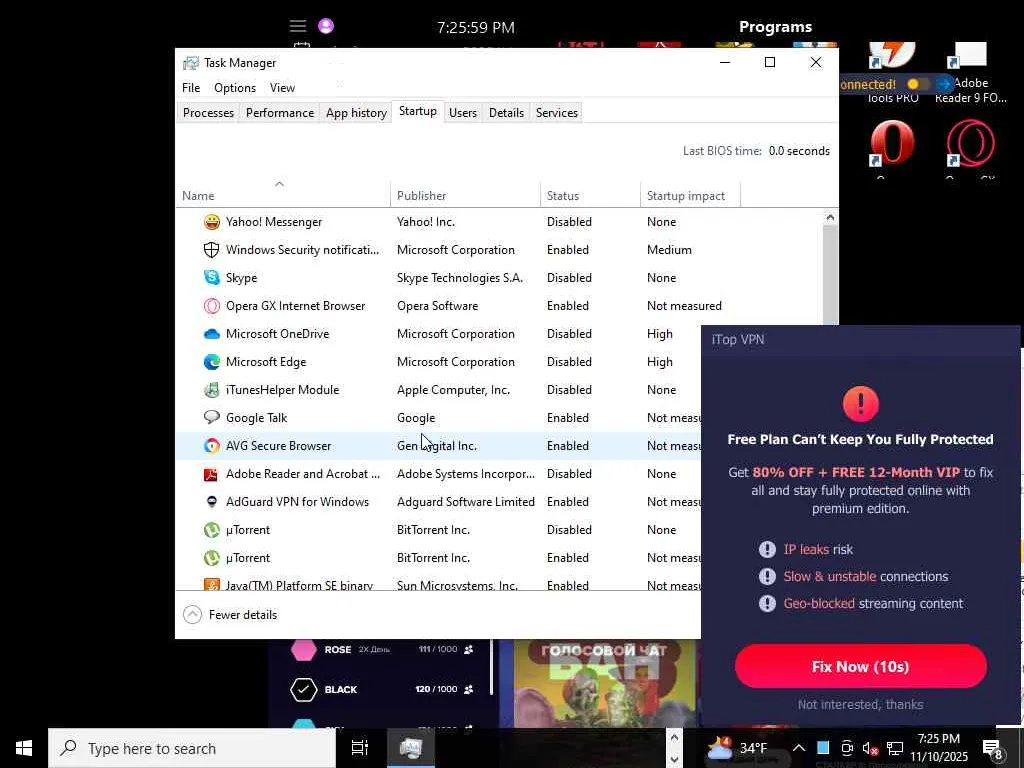Click the Task Manager taskbar icon
Screen dimensions: 1024x768
[410, 748]
